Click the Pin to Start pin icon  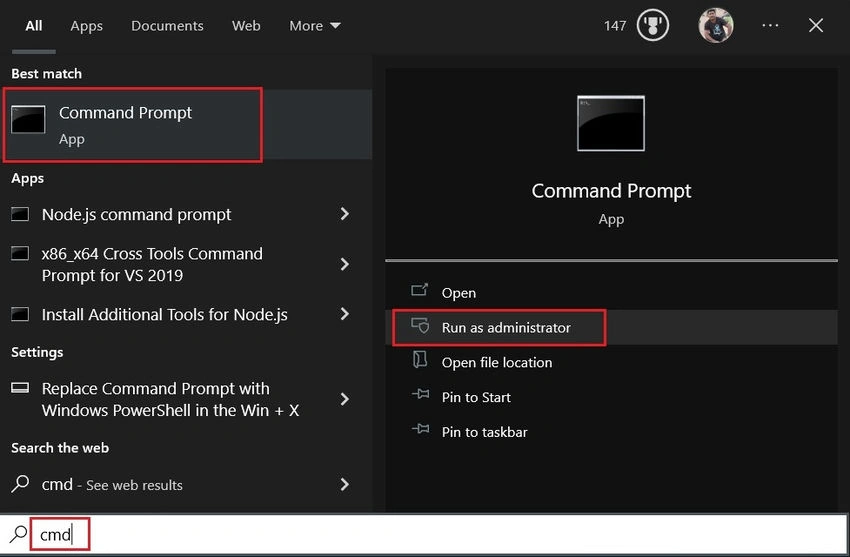[420, 394]
